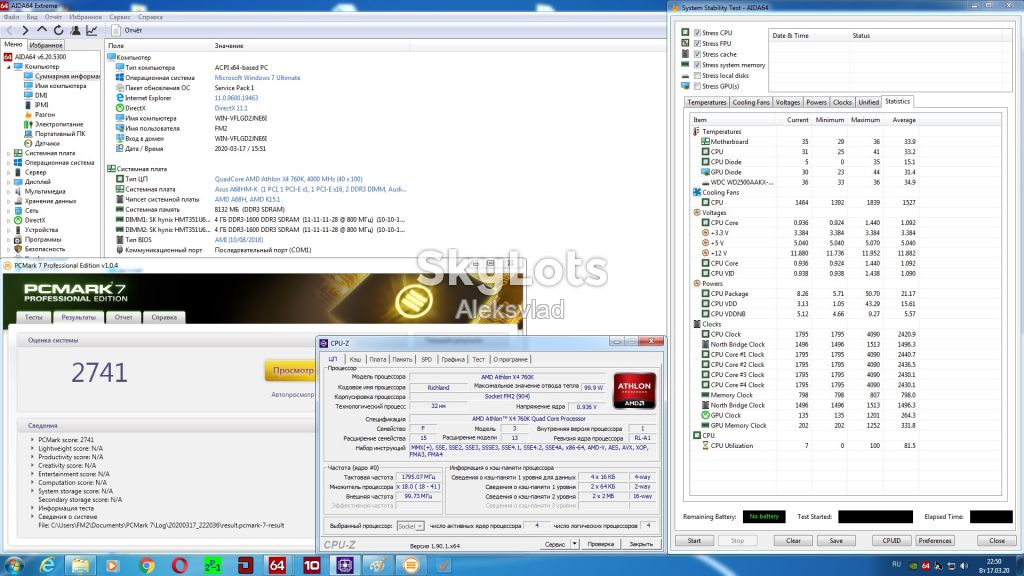Open Microsoft Windows 7 Ultimate link
This screenshot has width=1024, height=576.
[x=257, y=78]
